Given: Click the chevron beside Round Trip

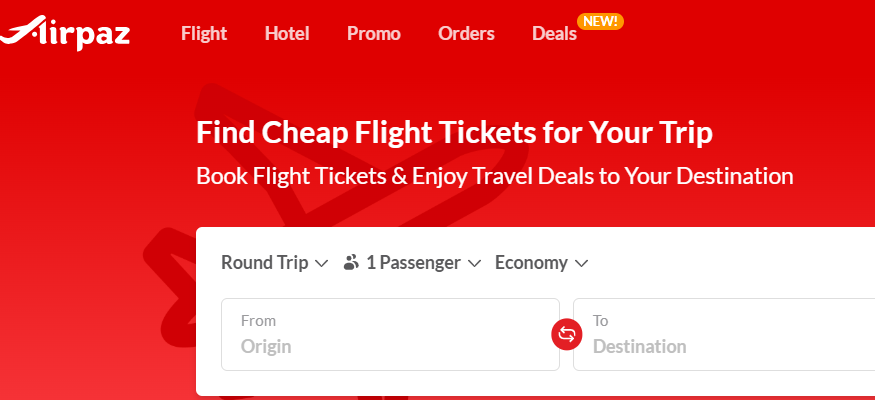Looking at the screenshot, I should 321,263.
